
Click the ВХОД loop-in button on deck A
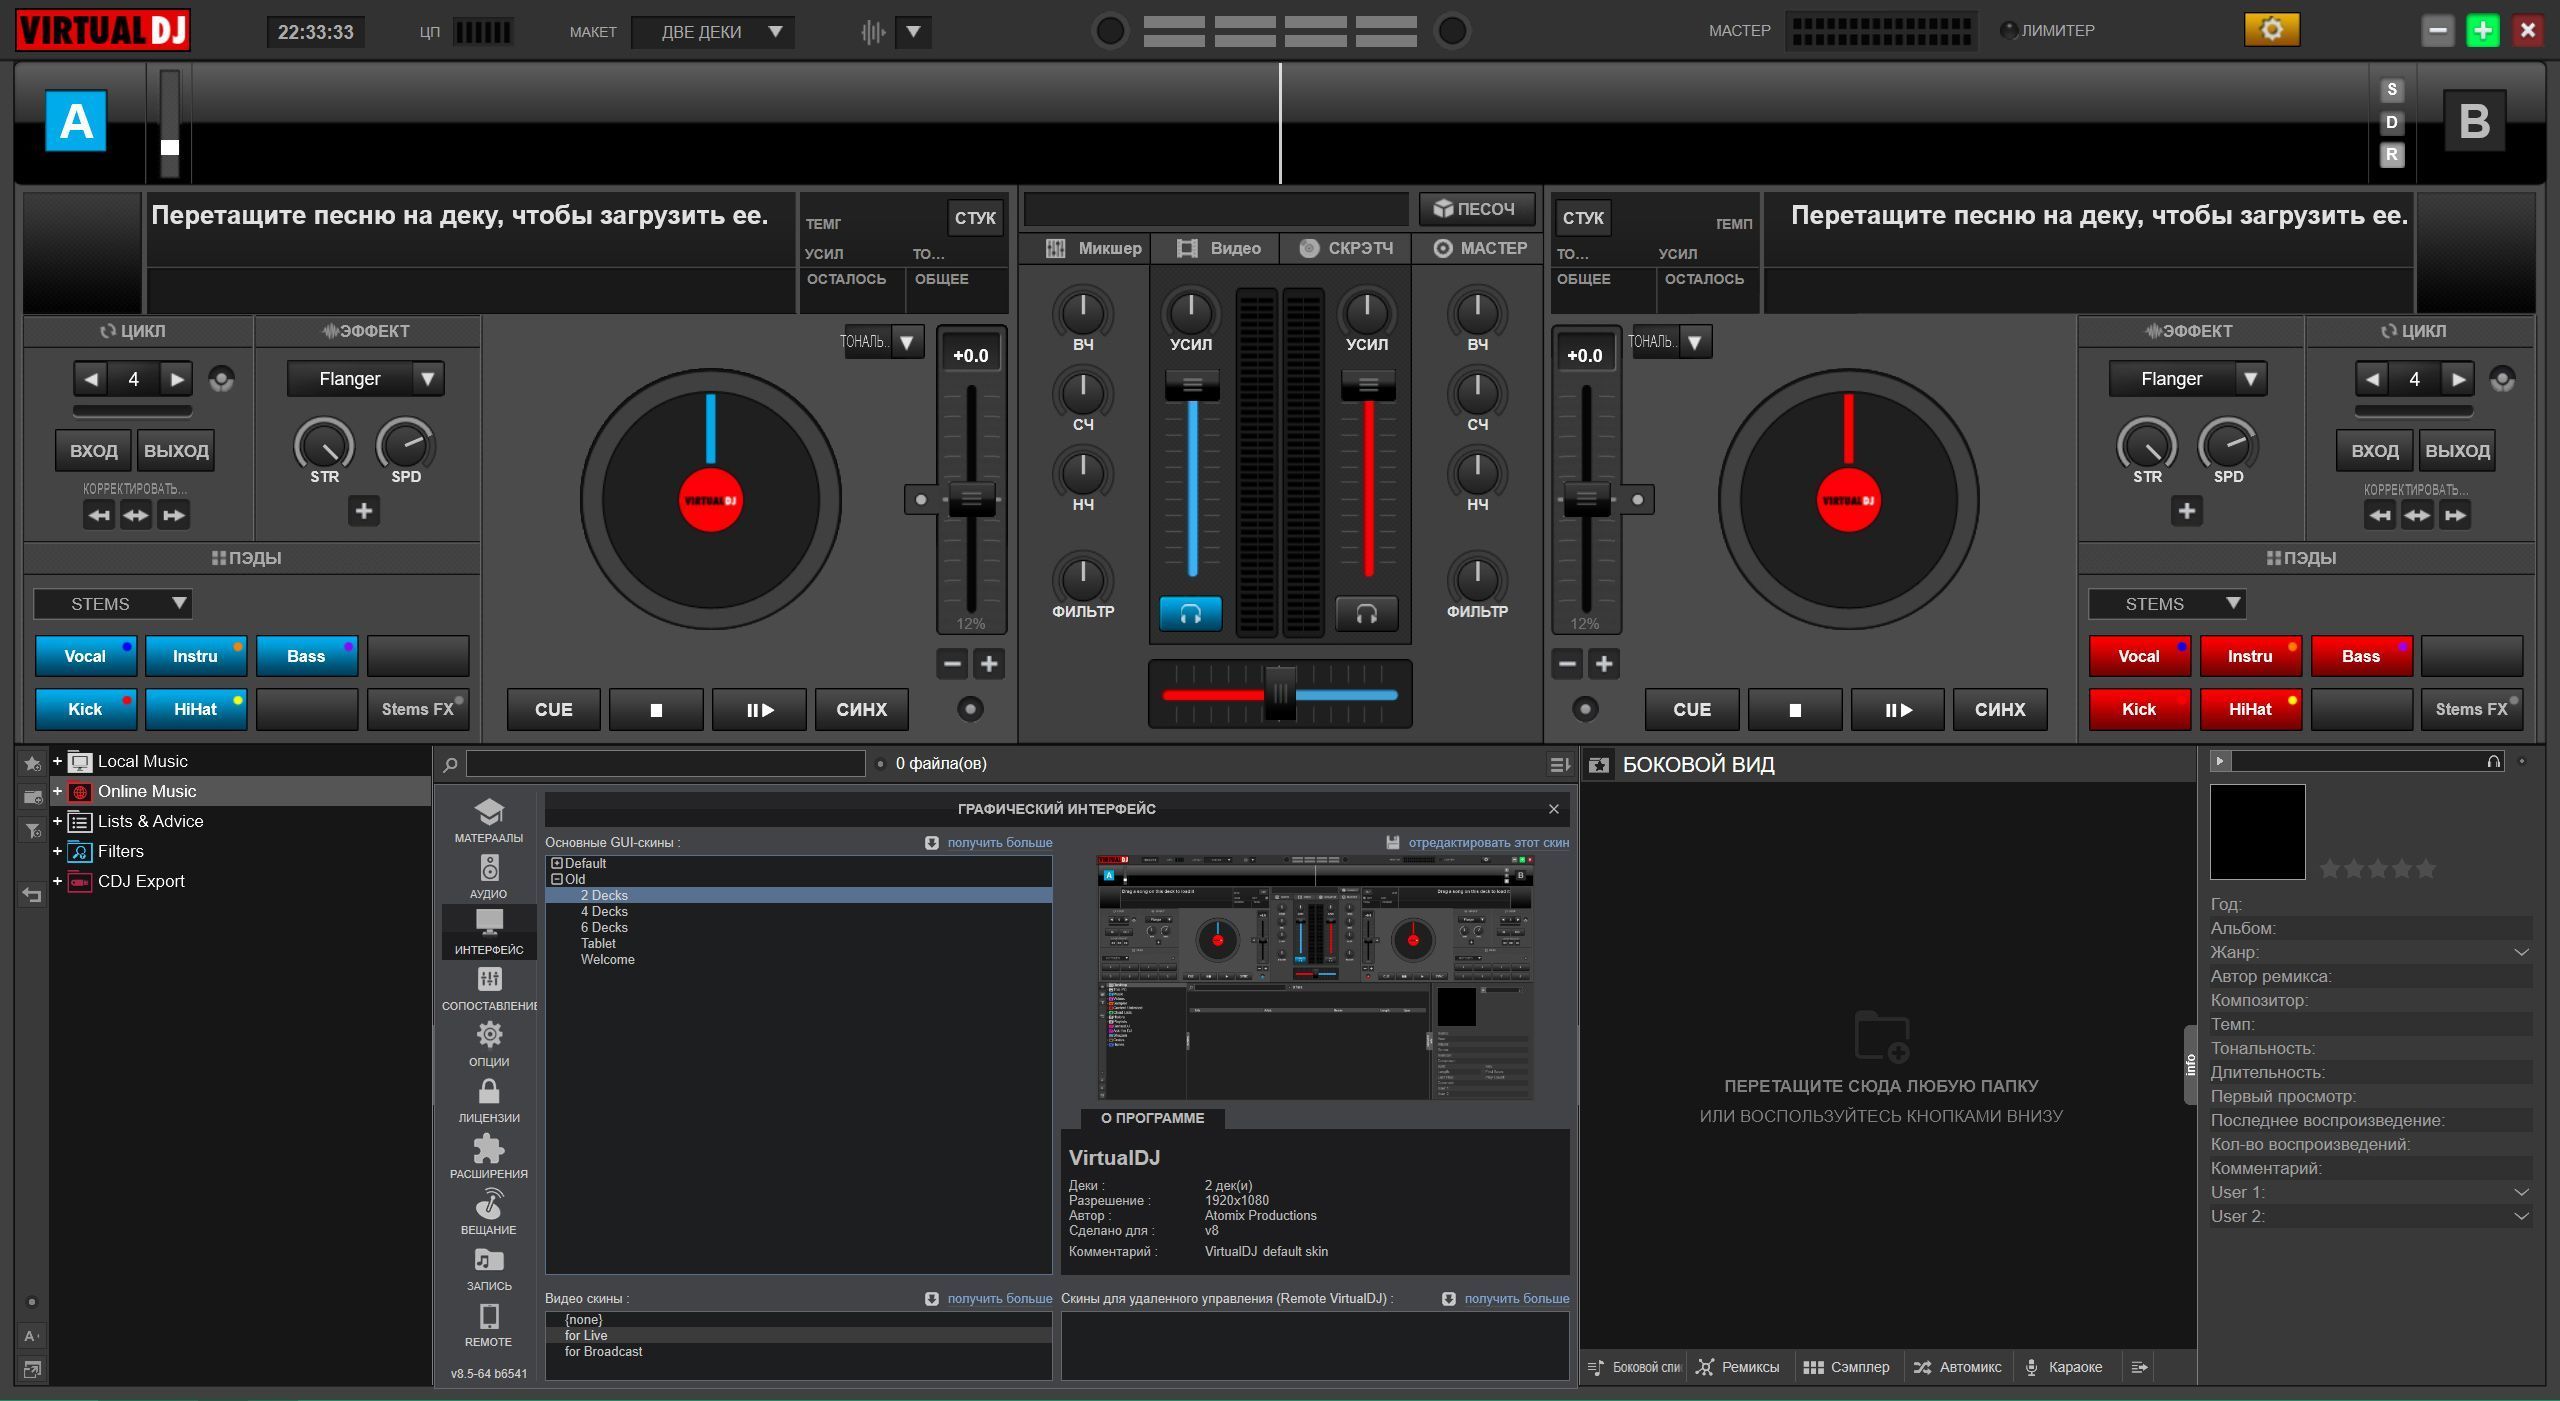pyautogui.click(x=94, y=451)
